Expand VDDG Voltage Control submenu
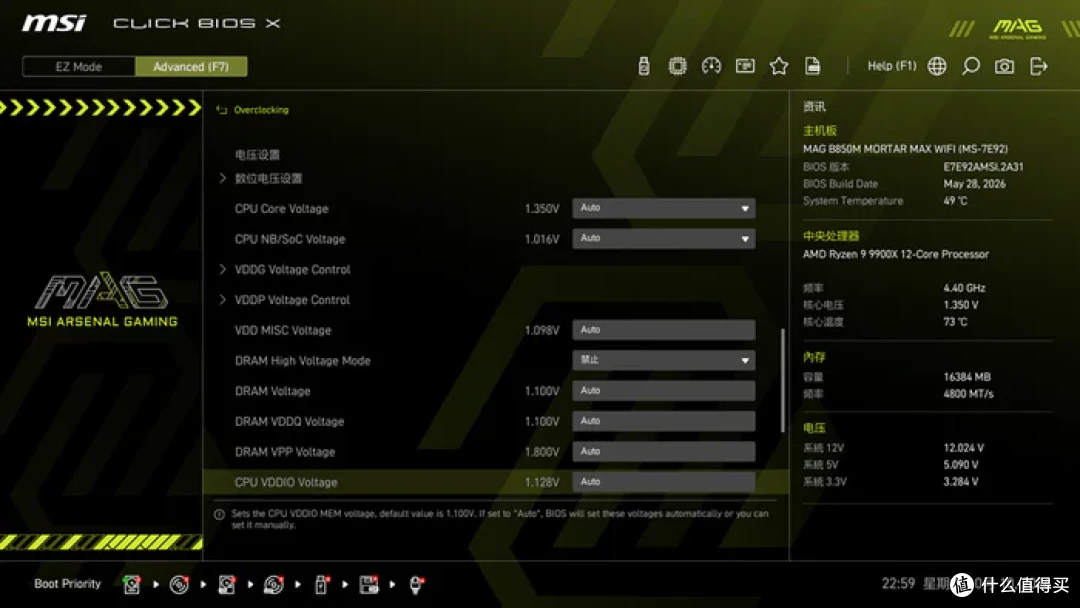 pos(292,269)
